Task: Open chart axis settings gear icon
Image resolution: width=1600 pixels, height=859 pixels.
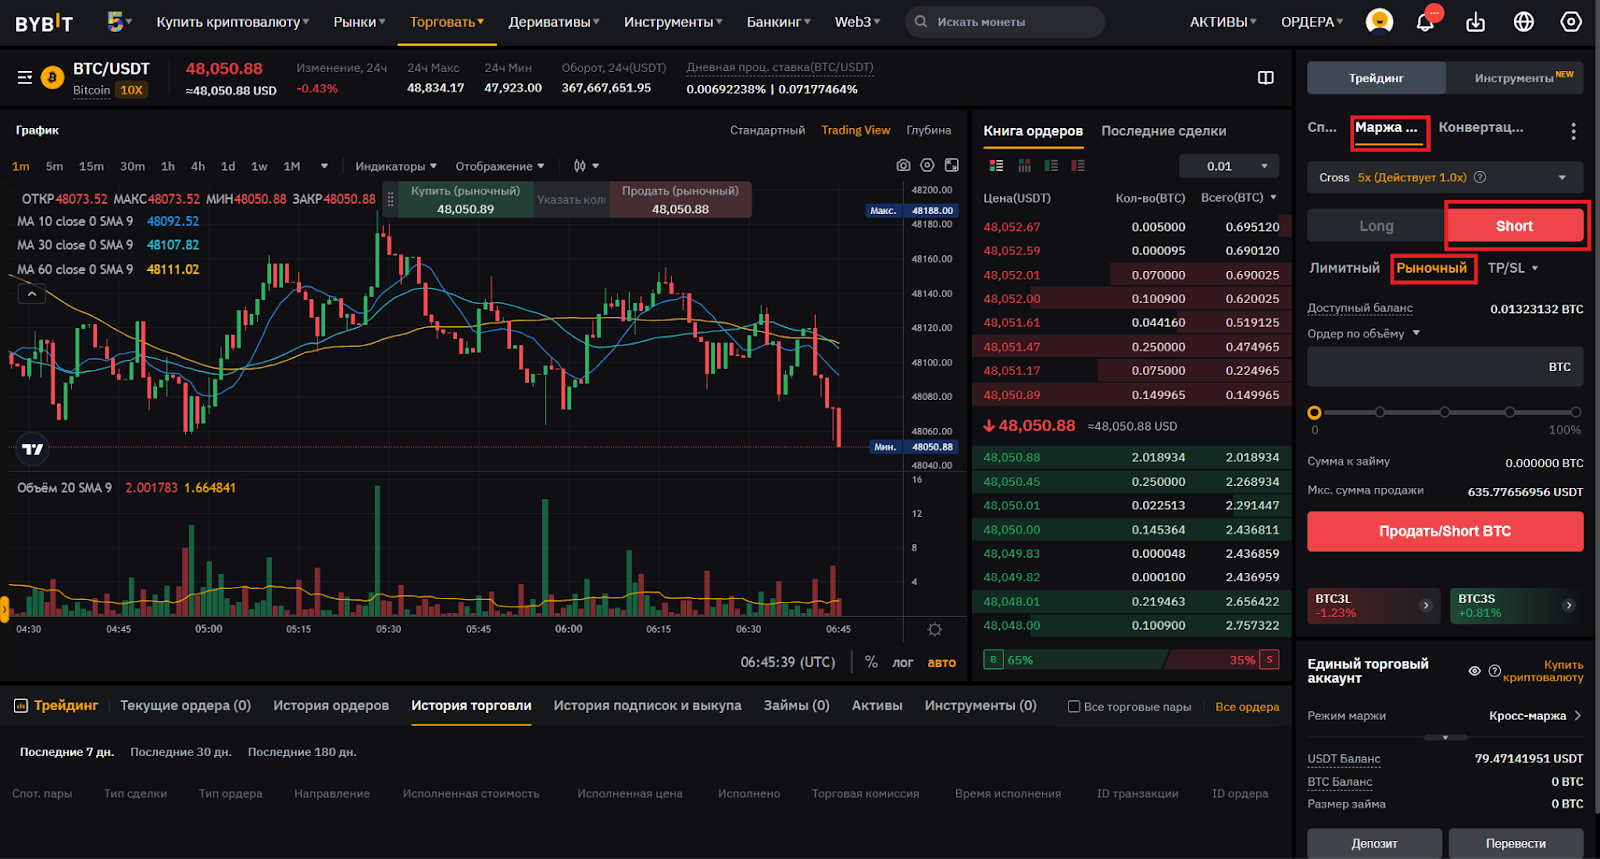Action: 935,630
